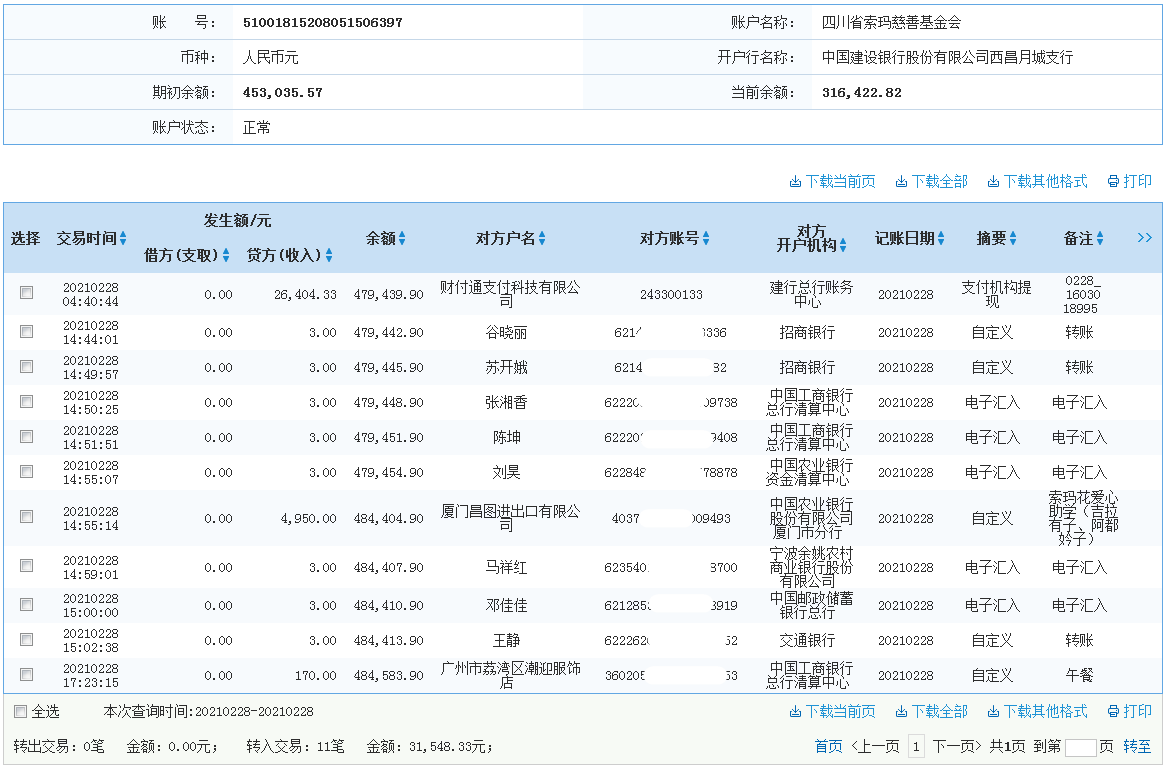
Task: Click the print icon in the top toolbar
Action: (1112, 181)
